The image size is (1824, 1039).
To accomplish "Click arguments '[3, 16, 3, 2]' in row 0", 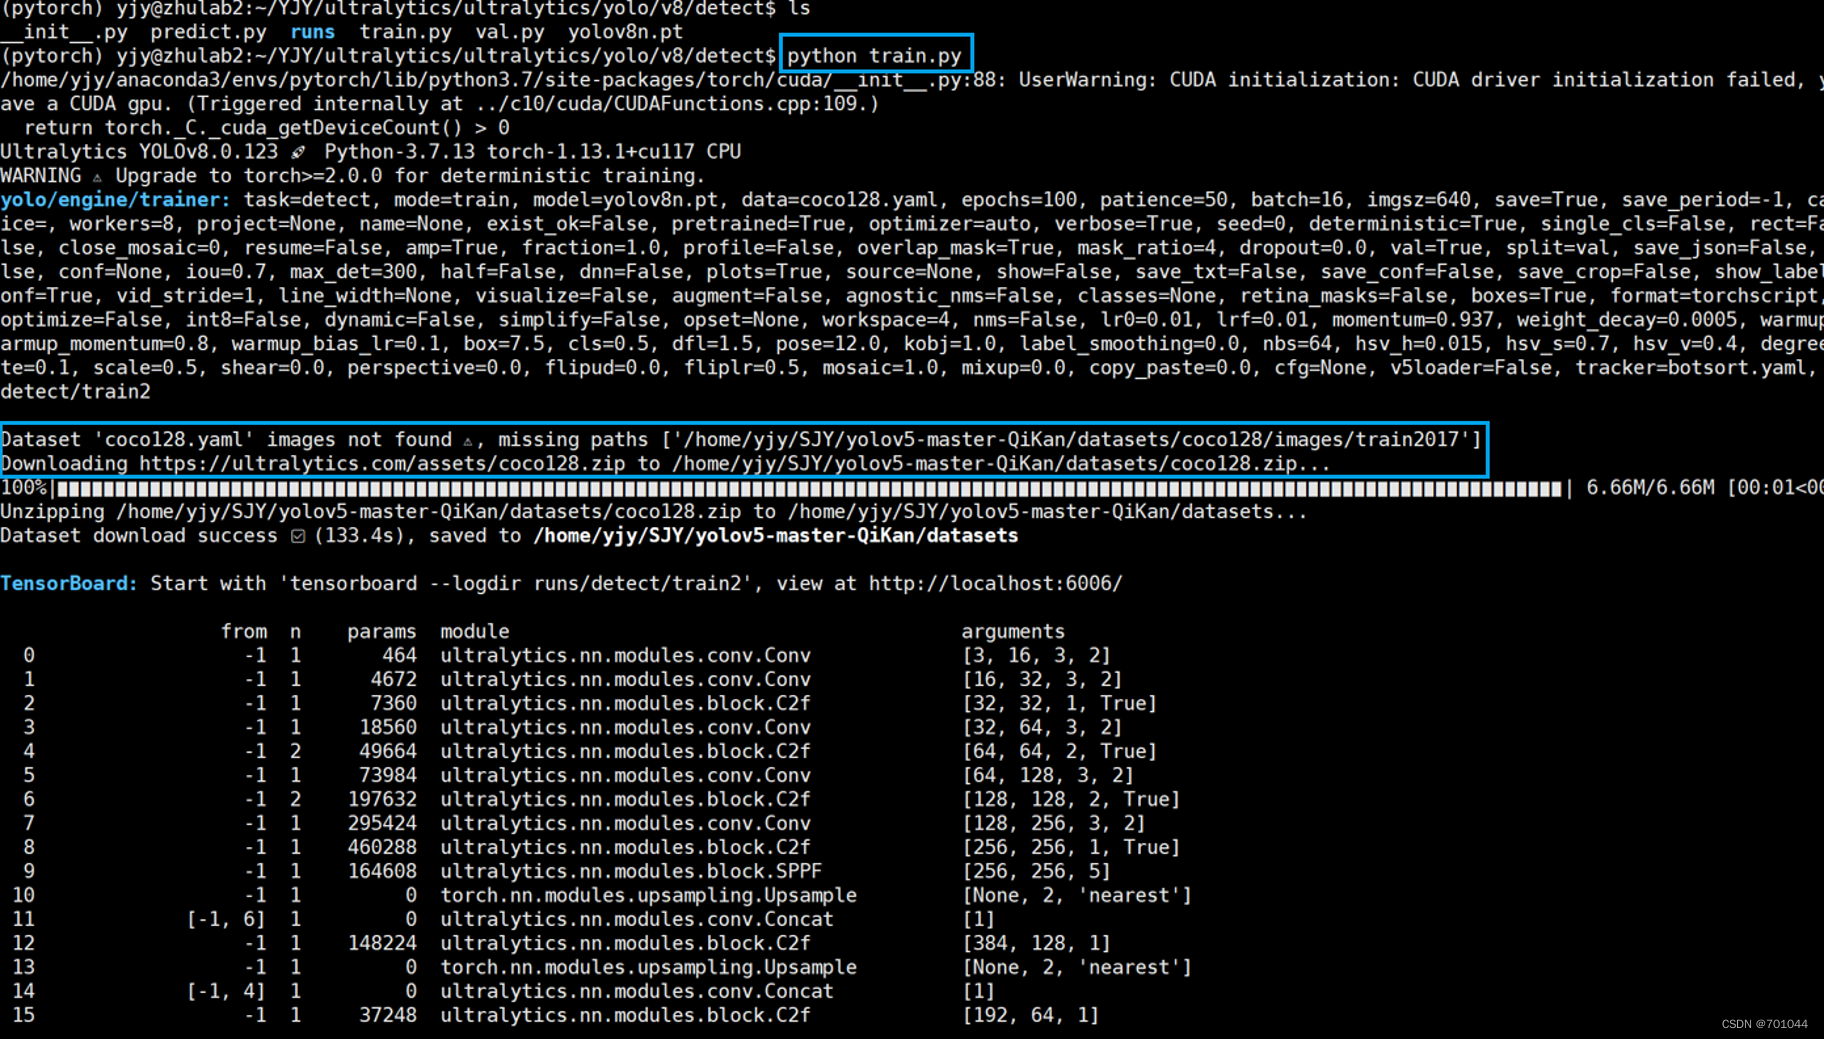I will (1036, 656).
